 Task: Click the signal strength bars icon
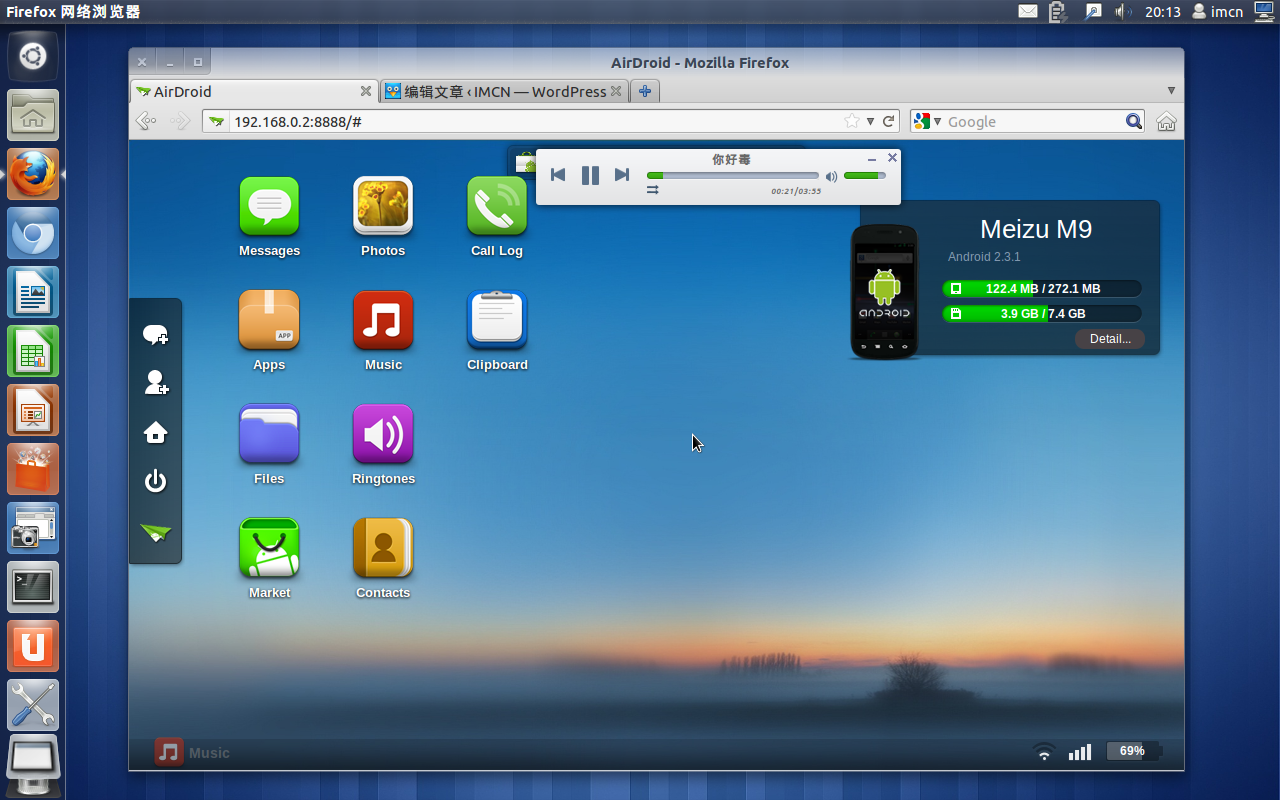[x=1080, y=752]
